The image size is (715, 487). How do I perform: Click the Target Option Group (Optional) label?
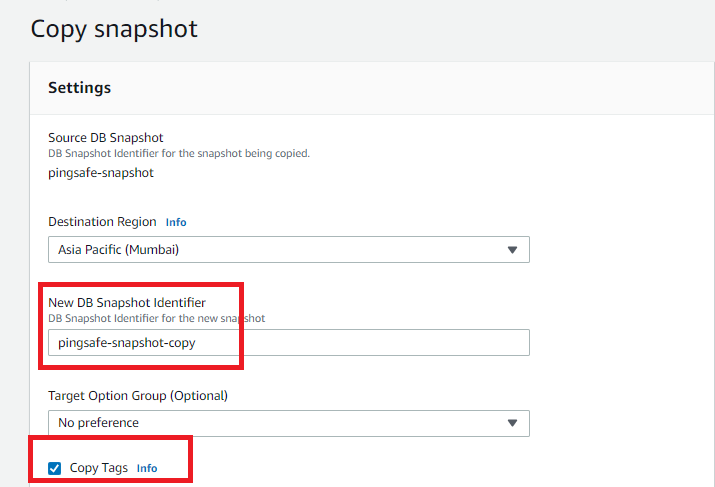138,395
